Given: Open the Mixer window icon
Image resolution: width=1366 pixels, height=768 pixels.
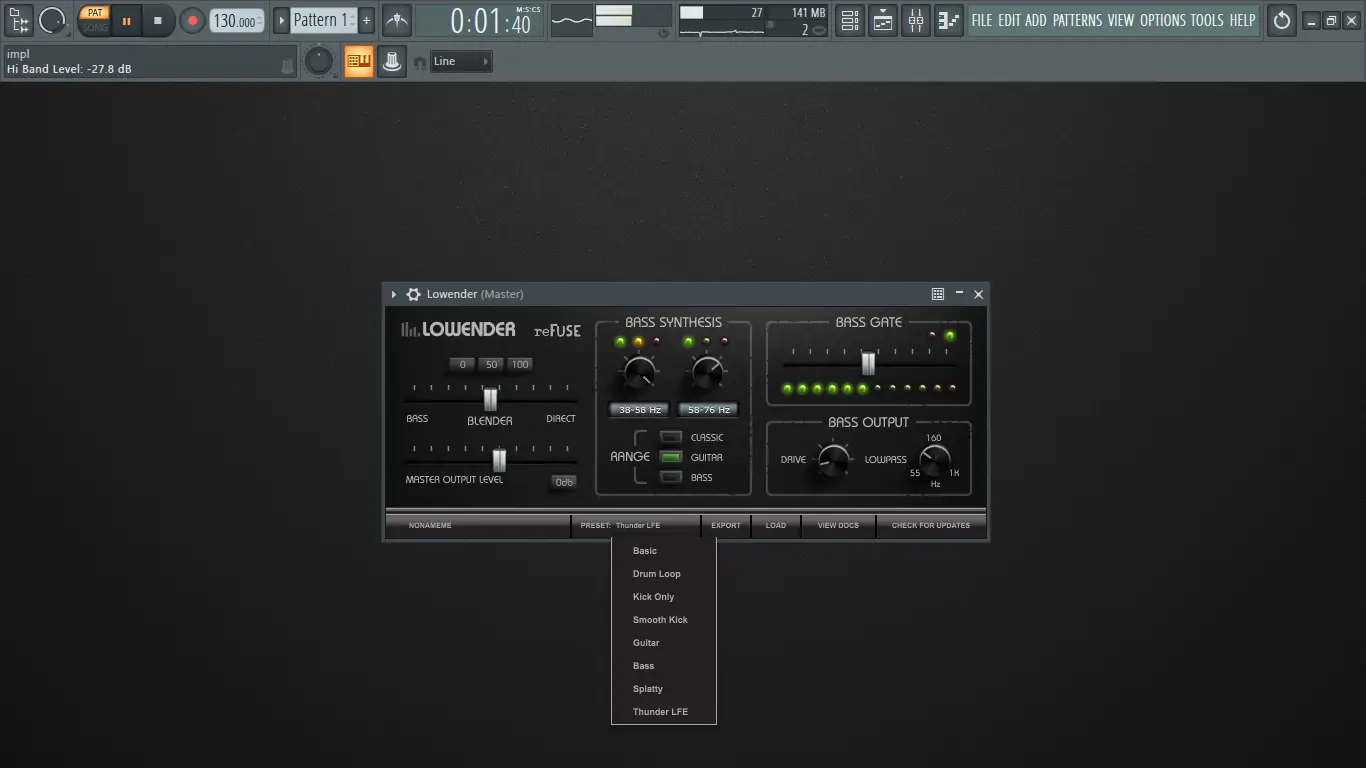Looking at the screenshot, I should point(915,20).
